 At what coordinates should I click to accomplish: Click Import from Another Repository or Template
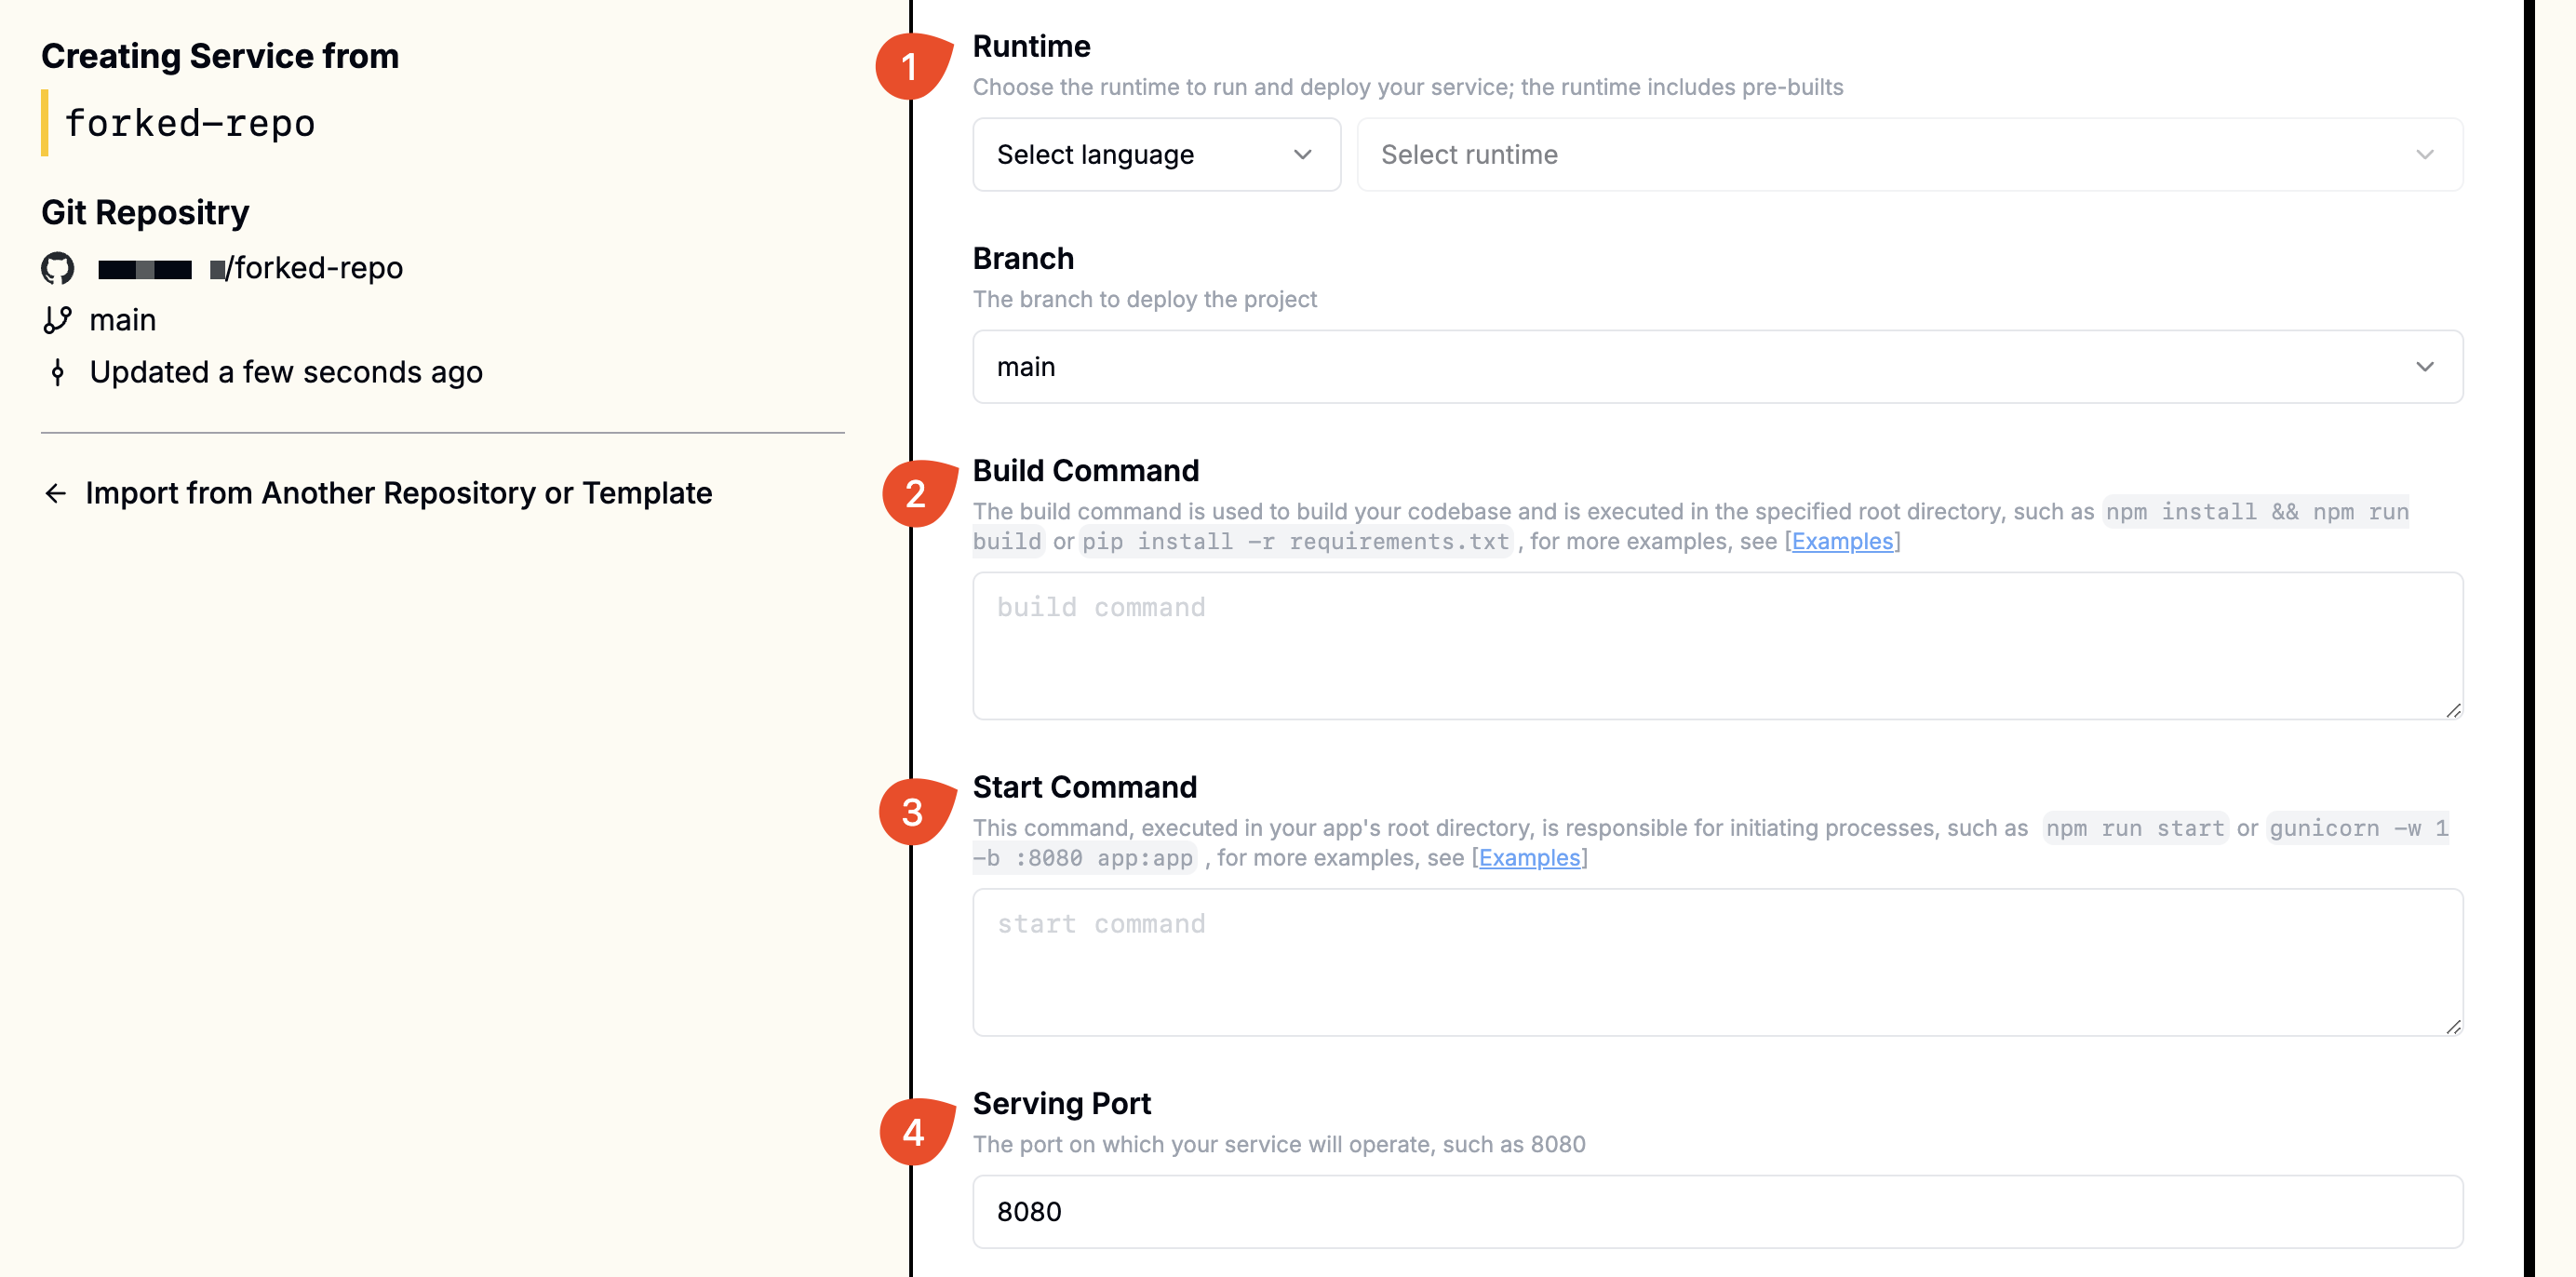[398, 493]
